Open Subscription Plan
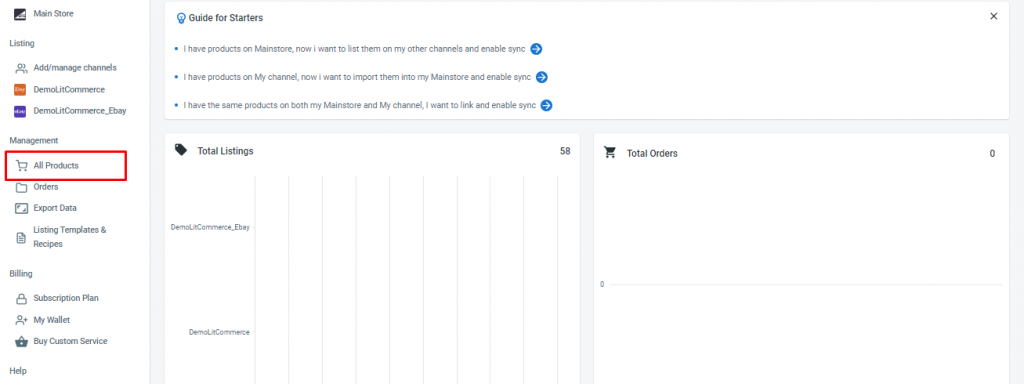The width and height of the screenshot is (1024, 384). [x=66, y=298]
